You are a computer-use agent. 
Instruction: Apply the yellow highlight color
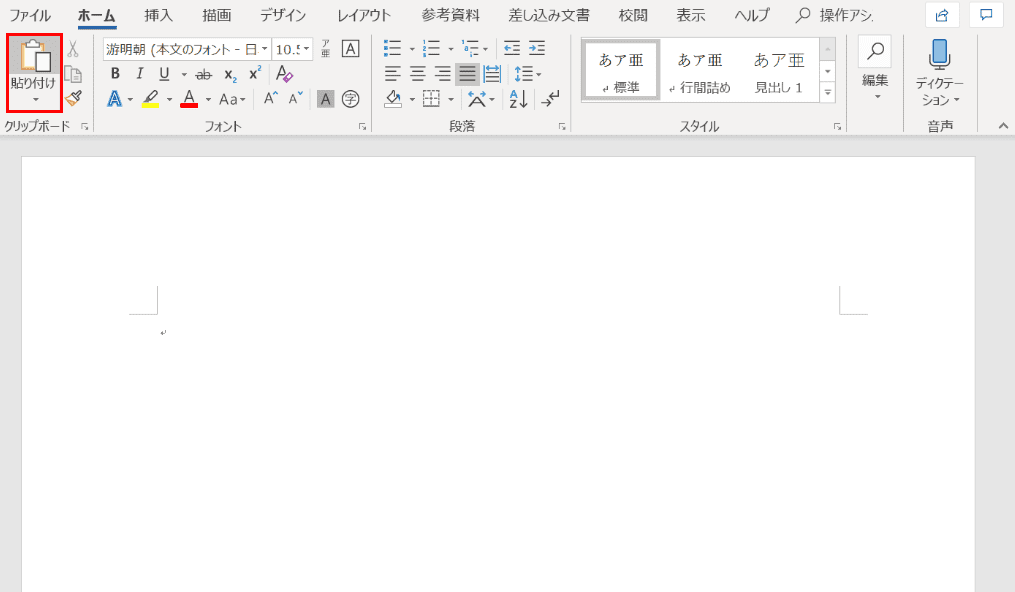(x=151, y=99)
